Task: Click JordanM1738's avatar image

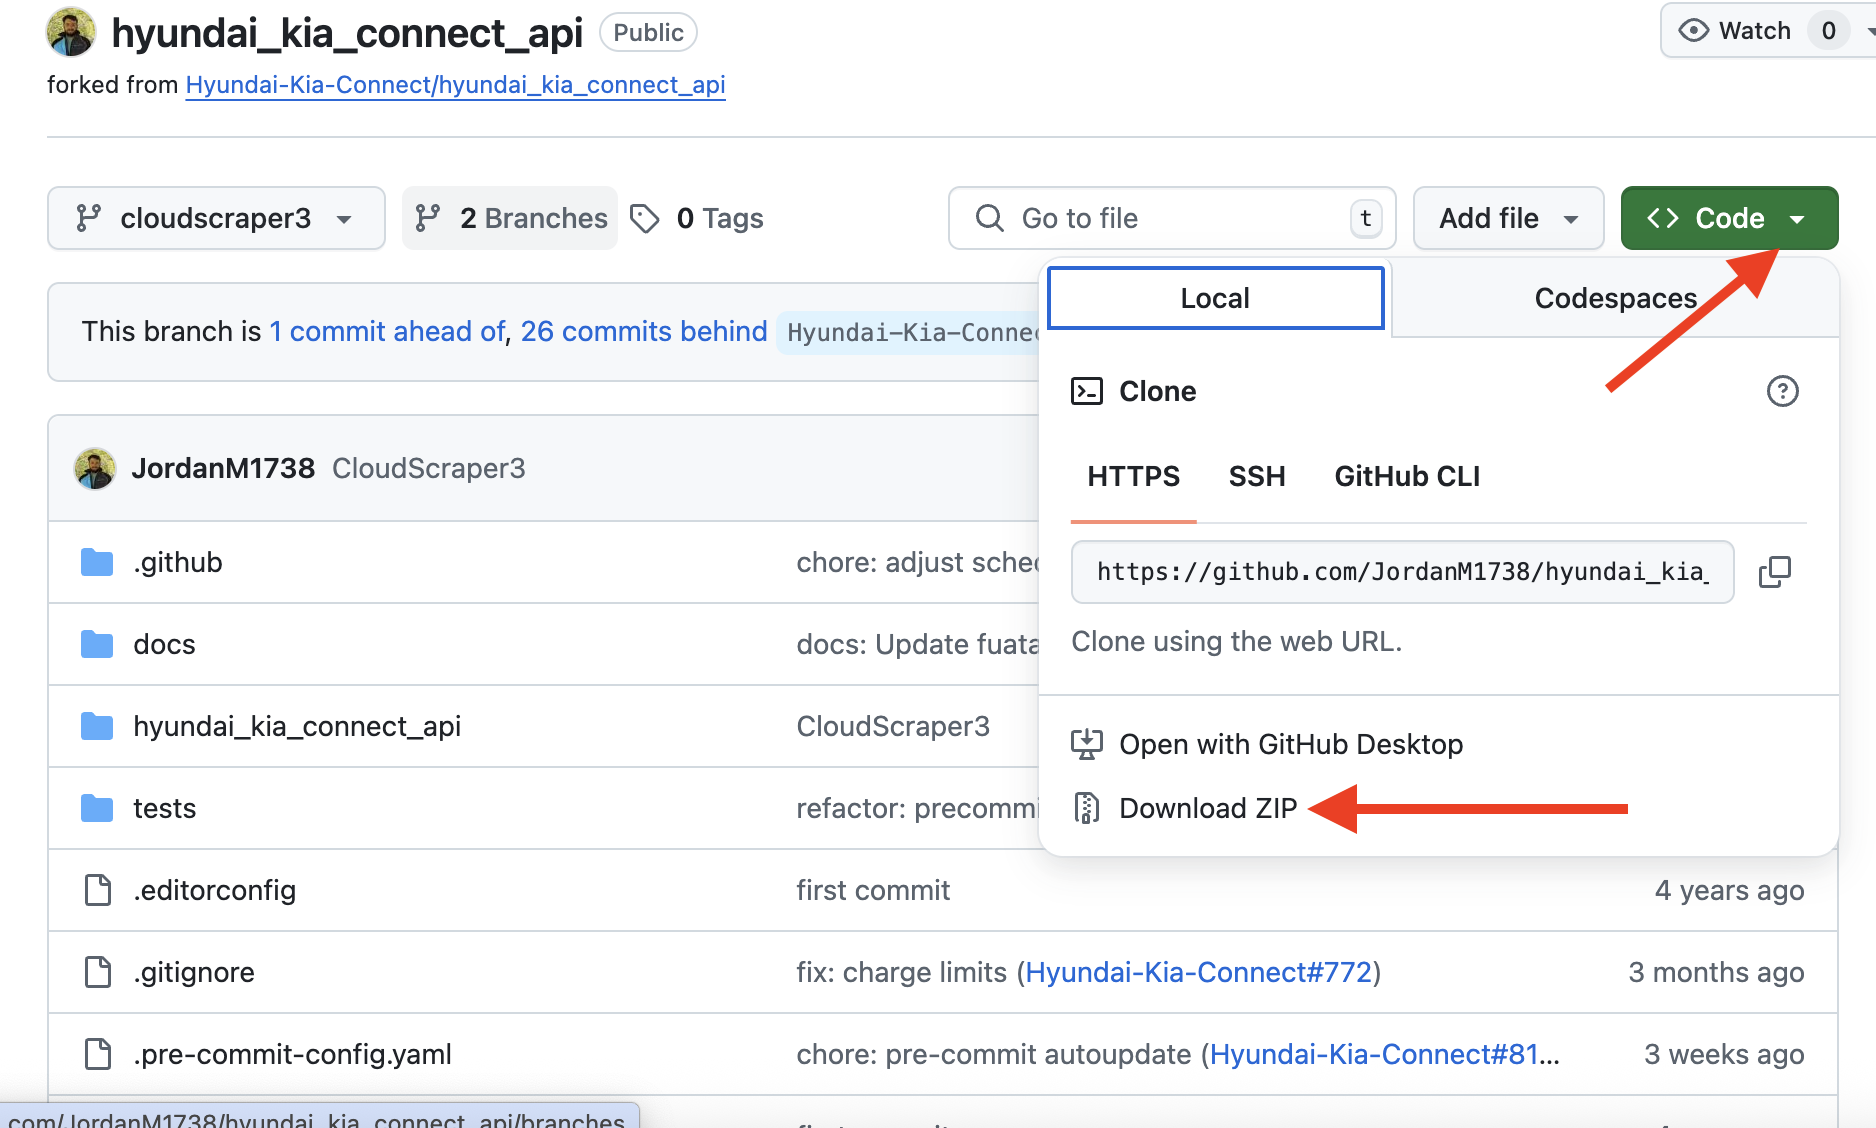Action: [x=95, y=467]
